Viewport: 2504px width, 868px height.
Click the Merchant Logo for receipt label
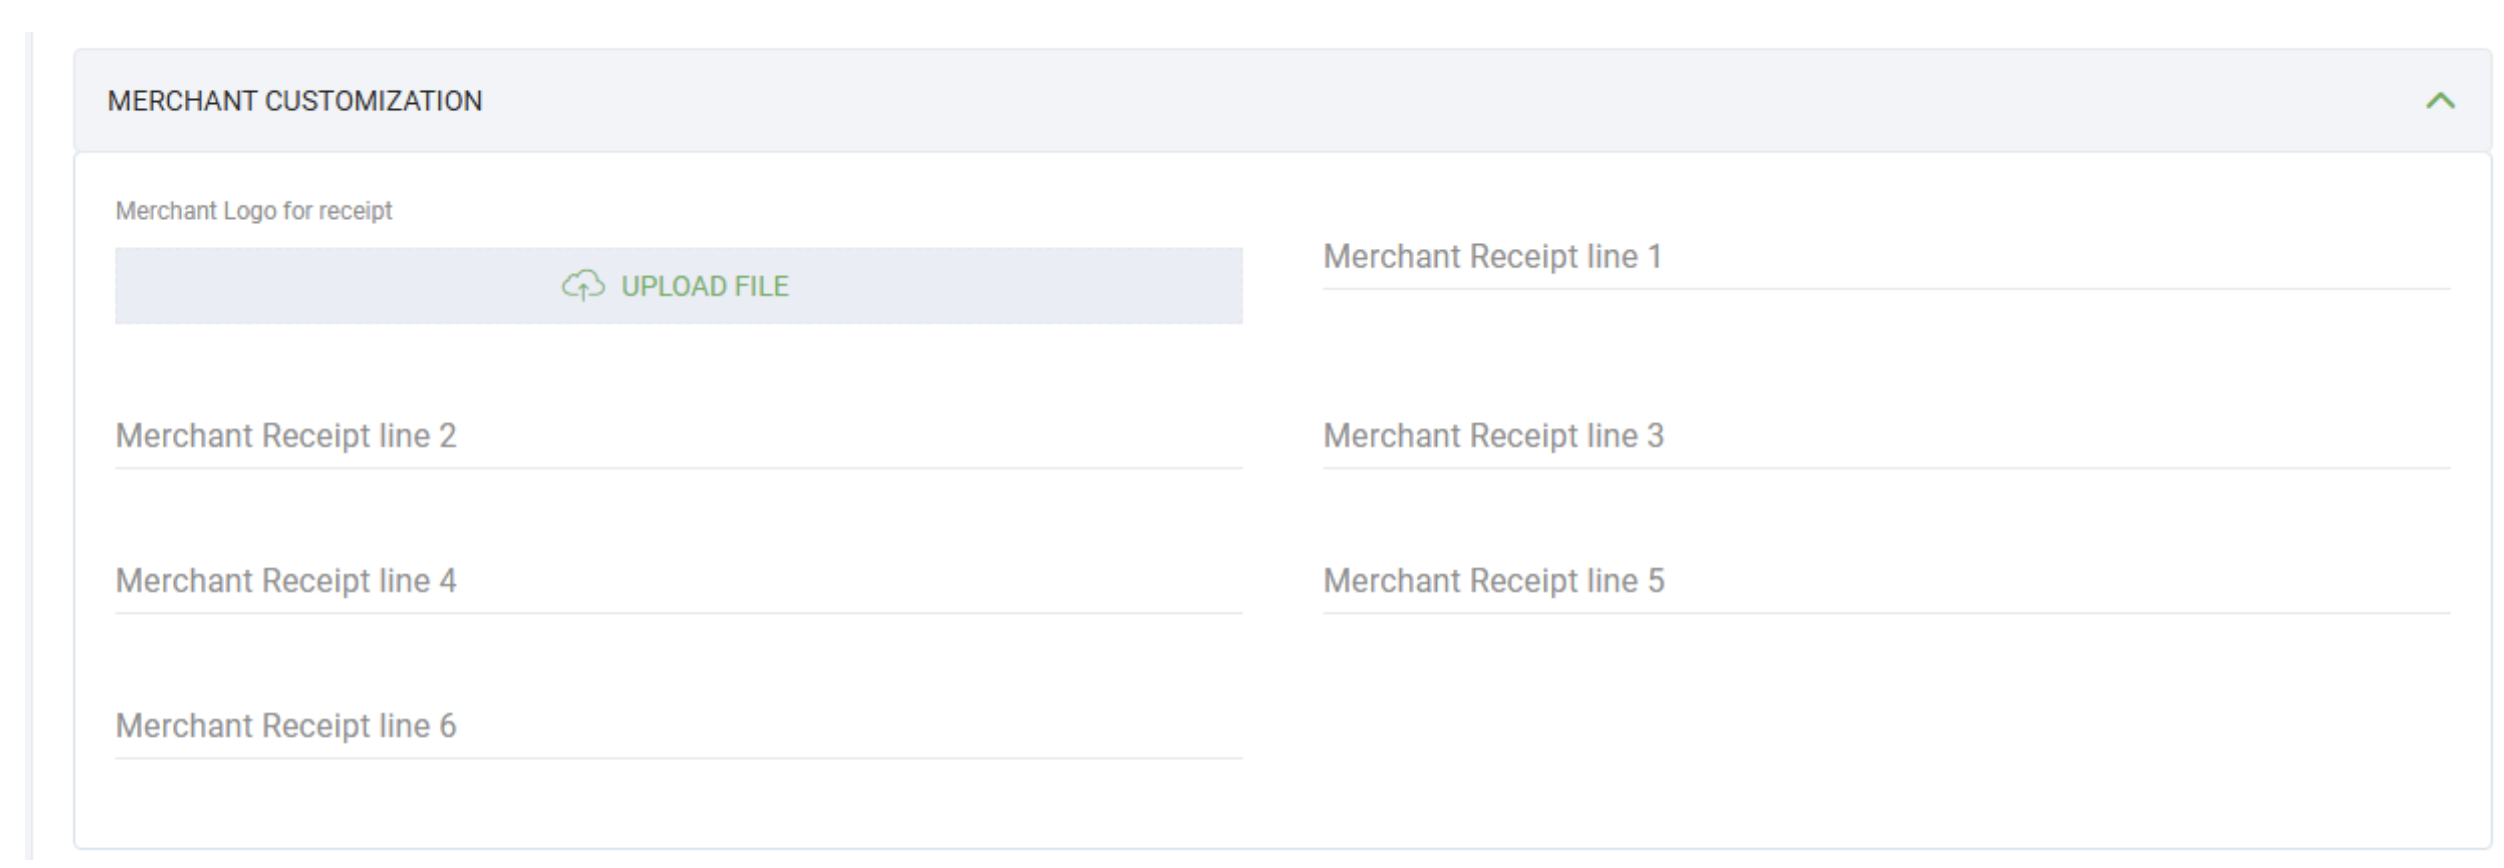tap(254, 211)
